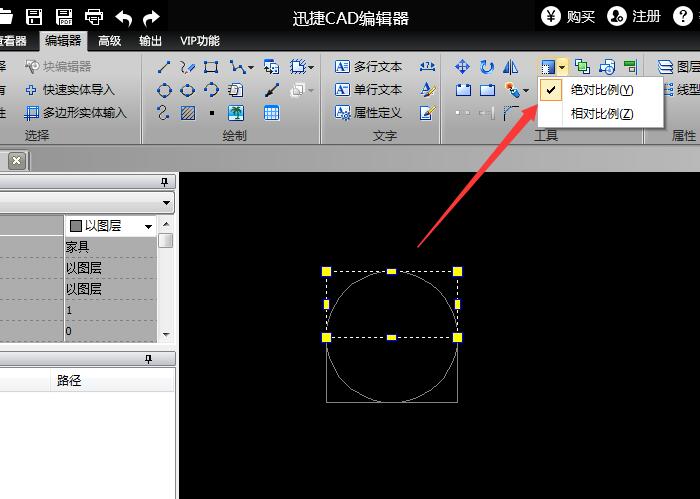700x499 pixels.
Task: Click the Mirror tool icon
Action: click(x=511, y=67)
